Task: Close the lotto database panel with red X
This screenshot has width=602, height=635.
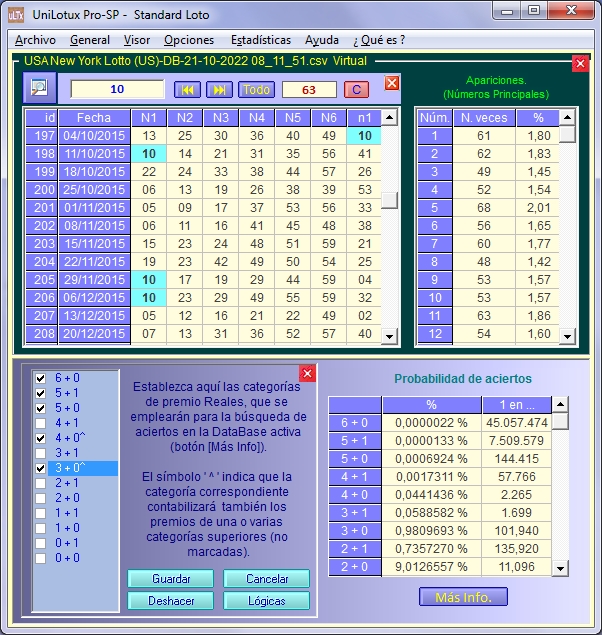Action: [x=580, y=63]
